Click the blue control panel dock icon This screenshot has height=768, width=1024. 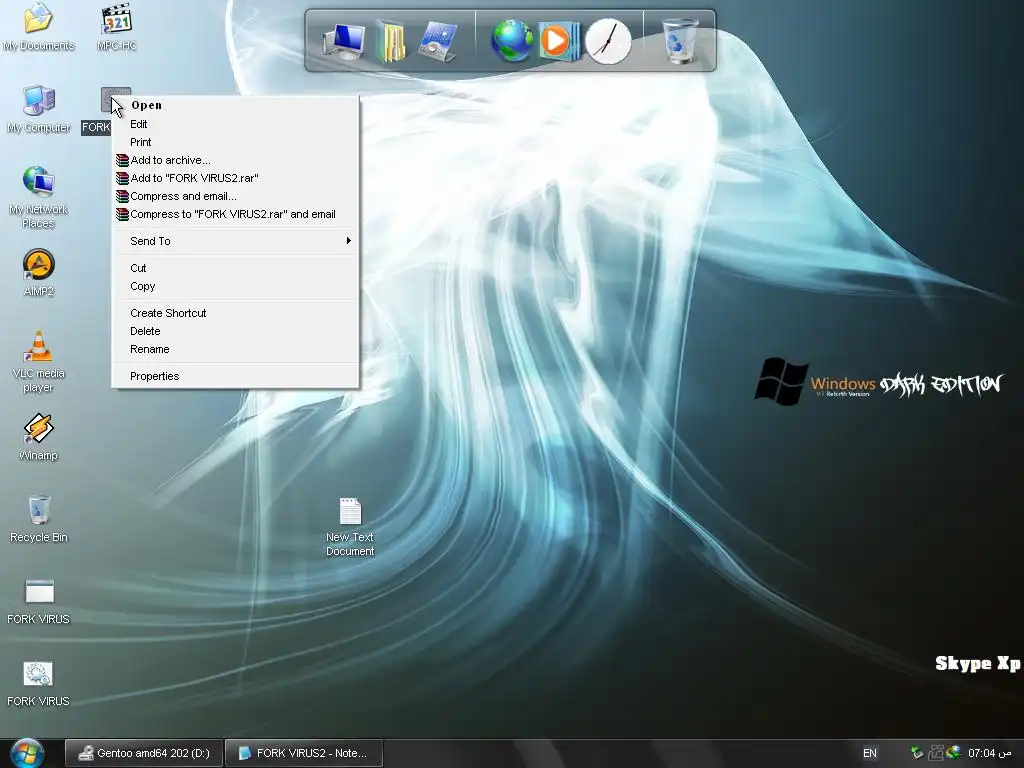point(438,41)
